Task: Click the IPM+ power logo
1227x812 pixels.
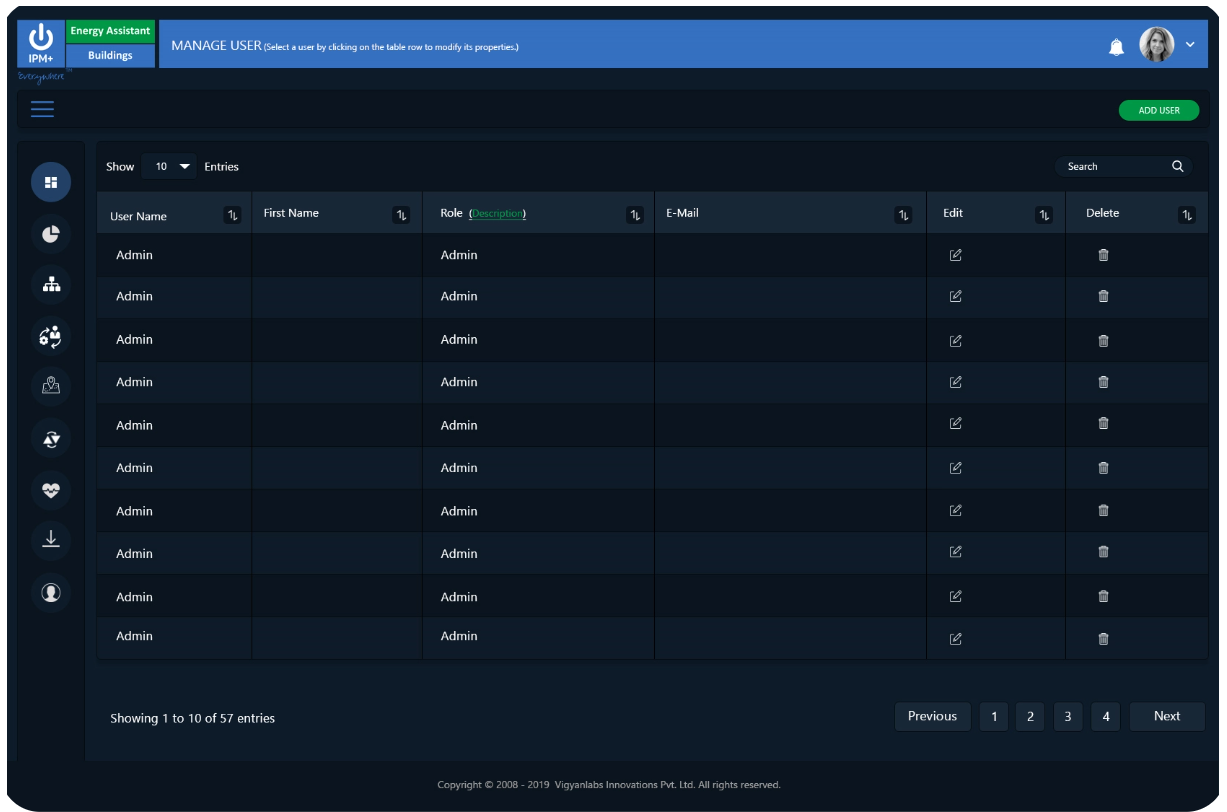Action: click(x=41, y=44)
